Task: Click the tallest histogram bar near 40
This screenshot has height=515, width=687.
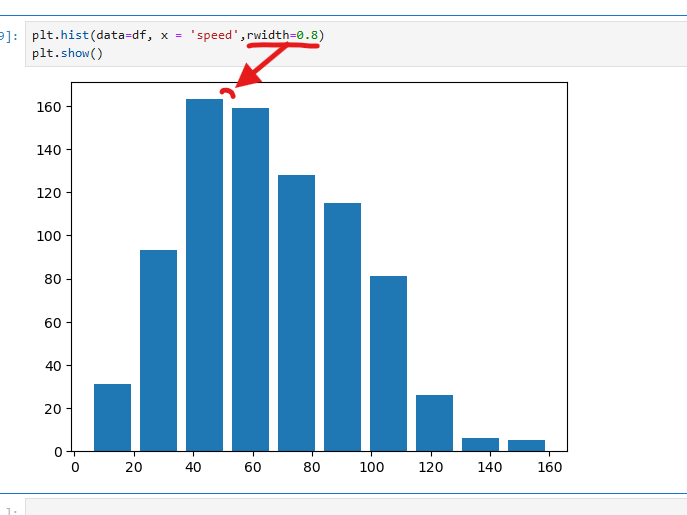Action: pos(204,275)
